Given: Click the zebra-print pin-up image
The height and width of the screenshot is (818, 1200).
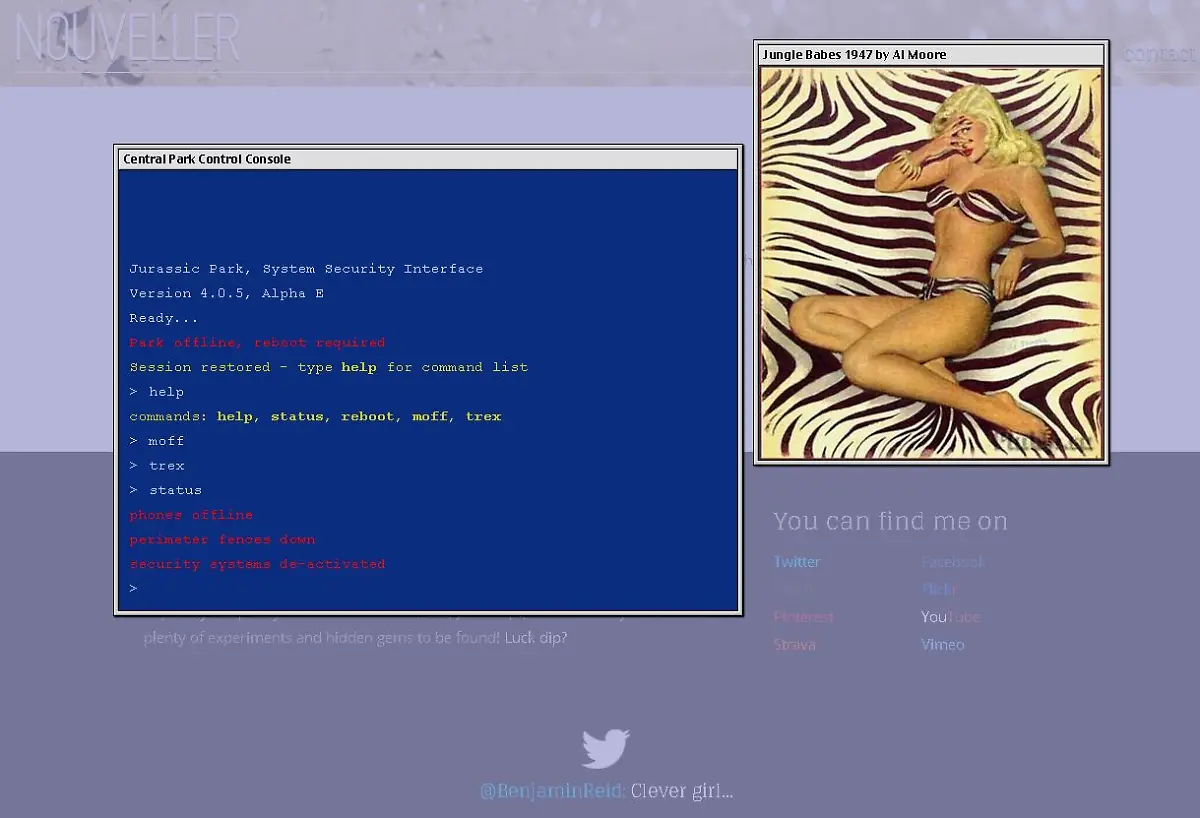Looking at the screenshot, I should point(930,263).
